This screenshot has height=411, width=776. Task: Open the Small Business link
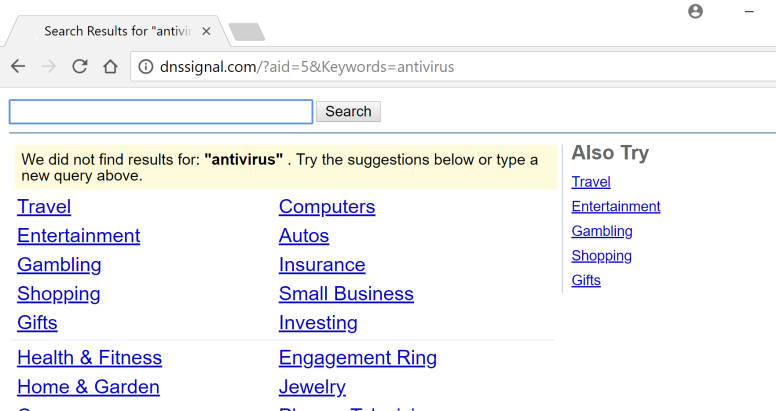click(x=346, y=294)
